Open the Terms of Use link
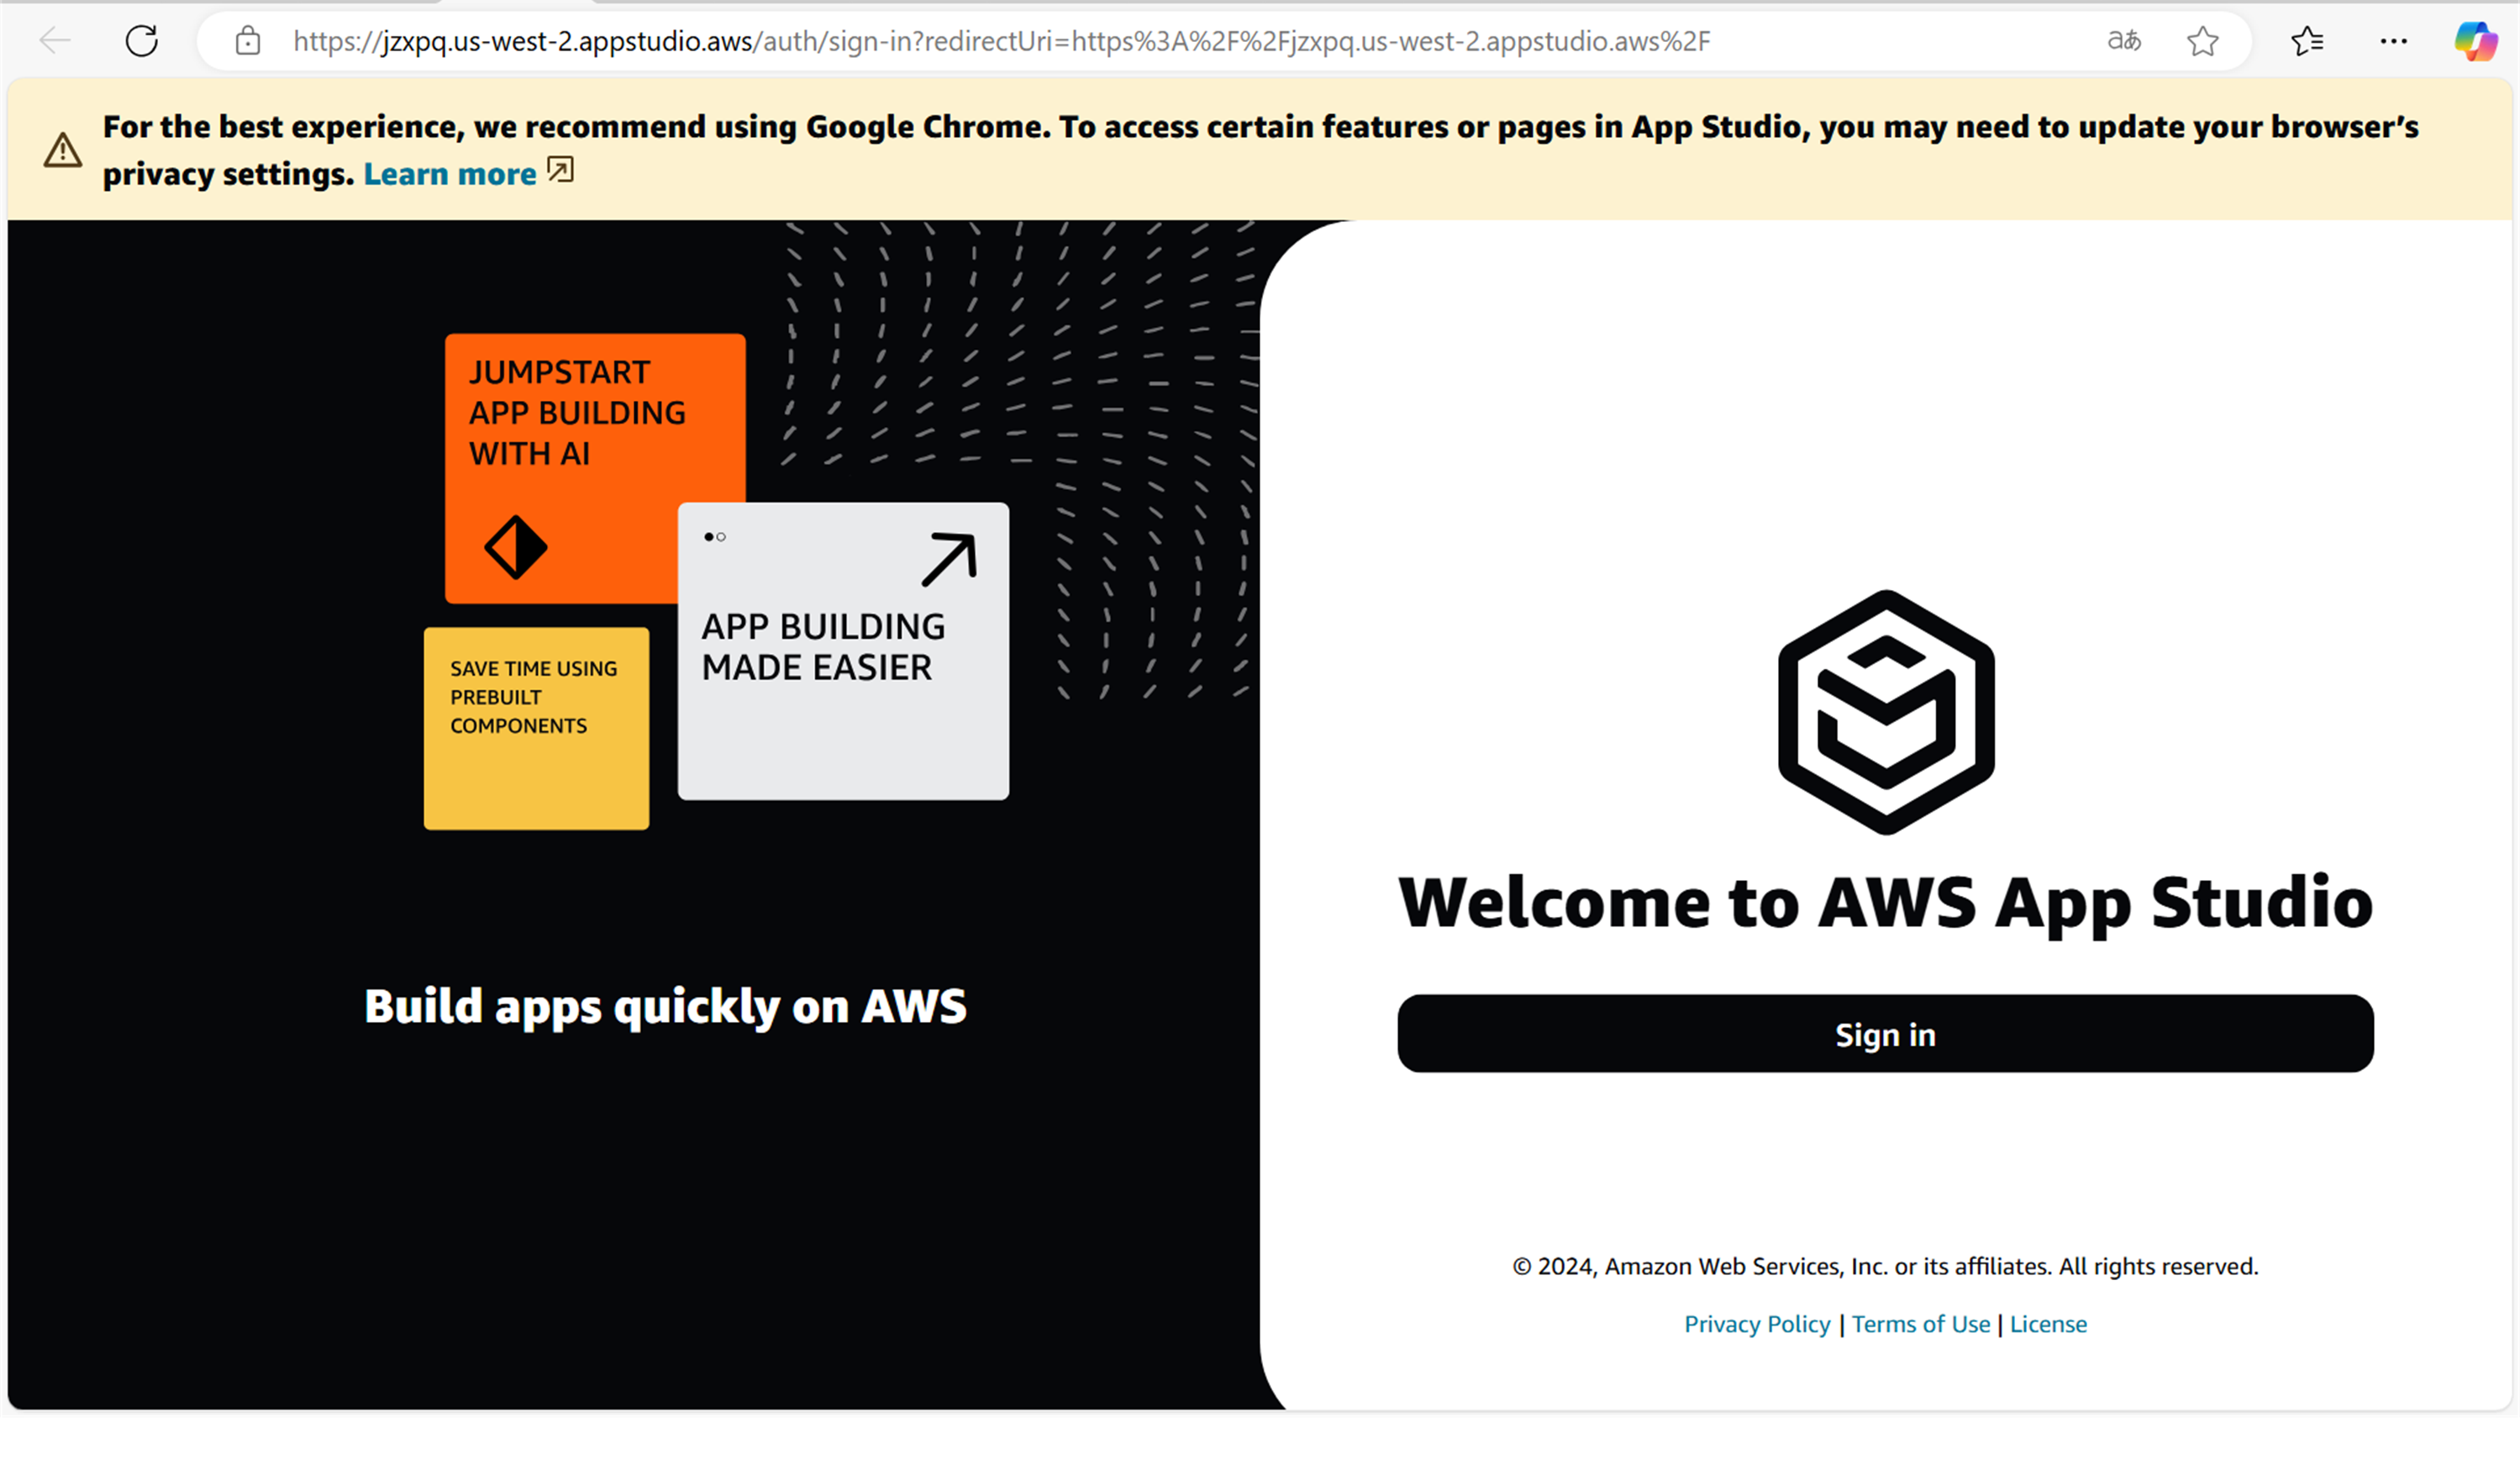 (1920, 1324)
